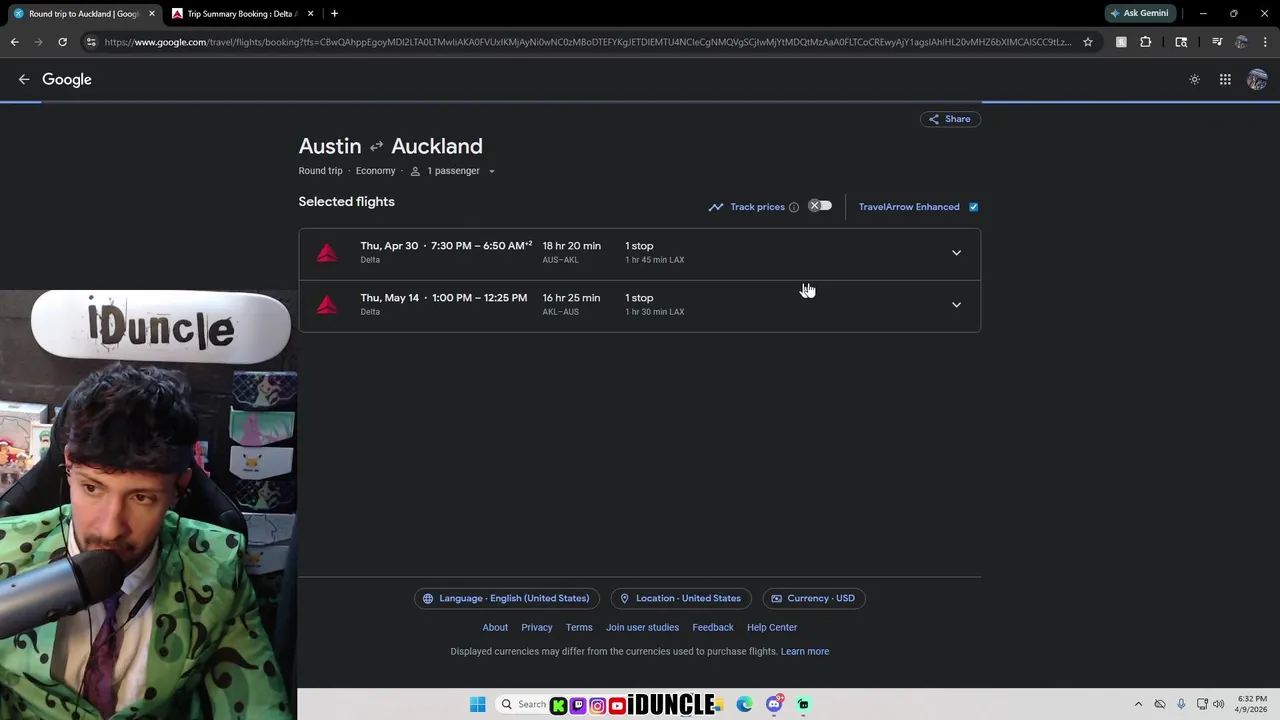Click the 1 hr 45 min LAX layover text
The width and height of the screenshot is (1280, 720).
654,260
